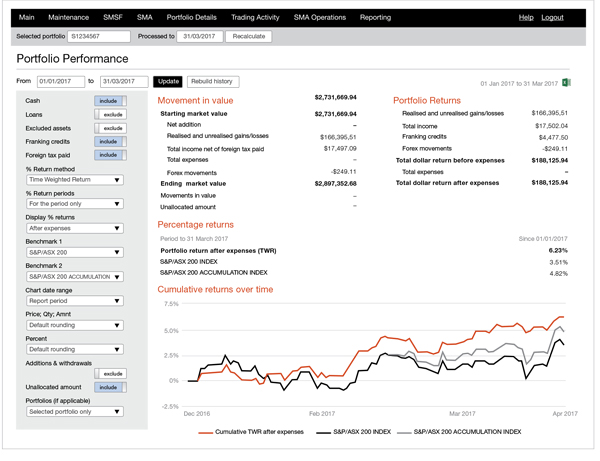Click the Logout link
This screenshot has width=600, height=461.
click(552, 18)
